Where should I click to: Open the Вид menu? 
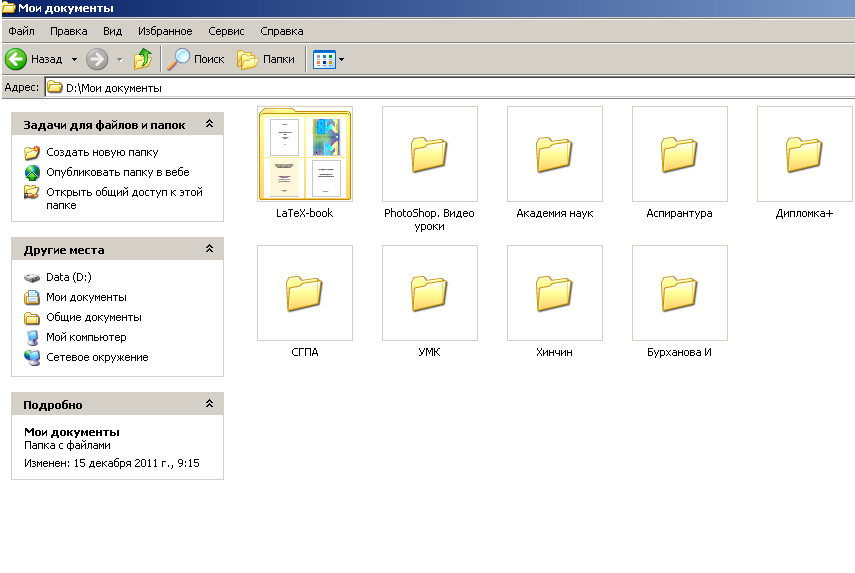point(112,31)
